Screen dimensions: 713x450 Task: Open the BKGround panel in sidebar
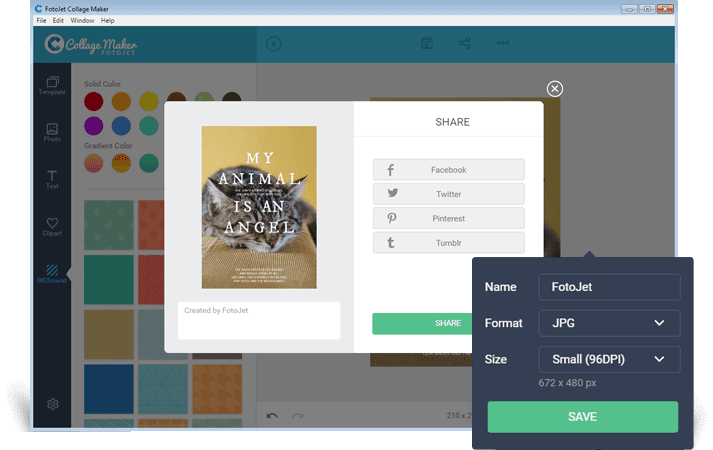click(52, 274)
